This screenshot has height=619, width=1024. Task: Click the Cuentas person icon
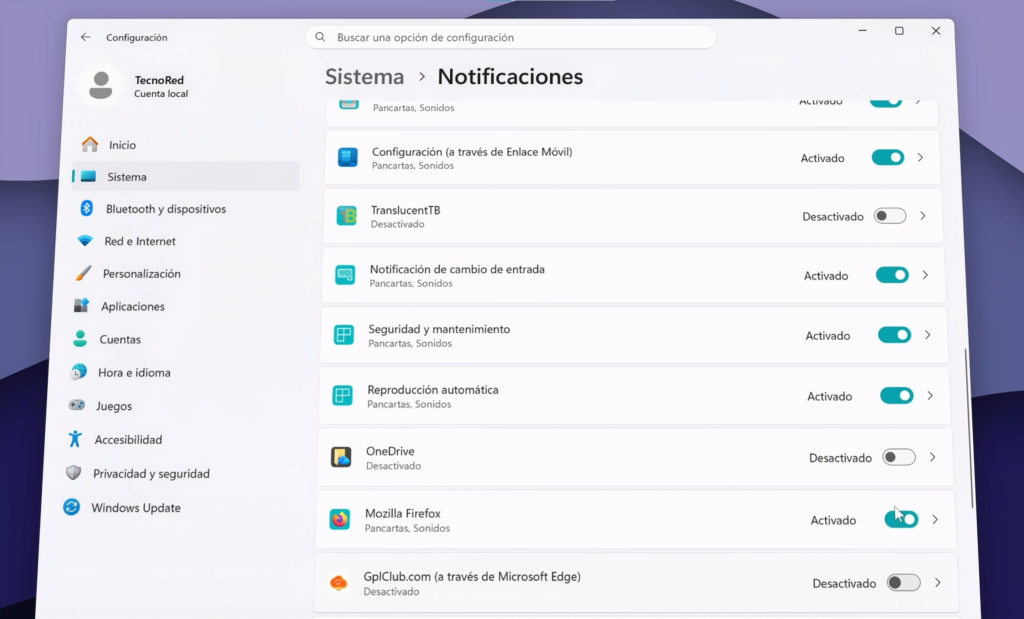[80, 338]
